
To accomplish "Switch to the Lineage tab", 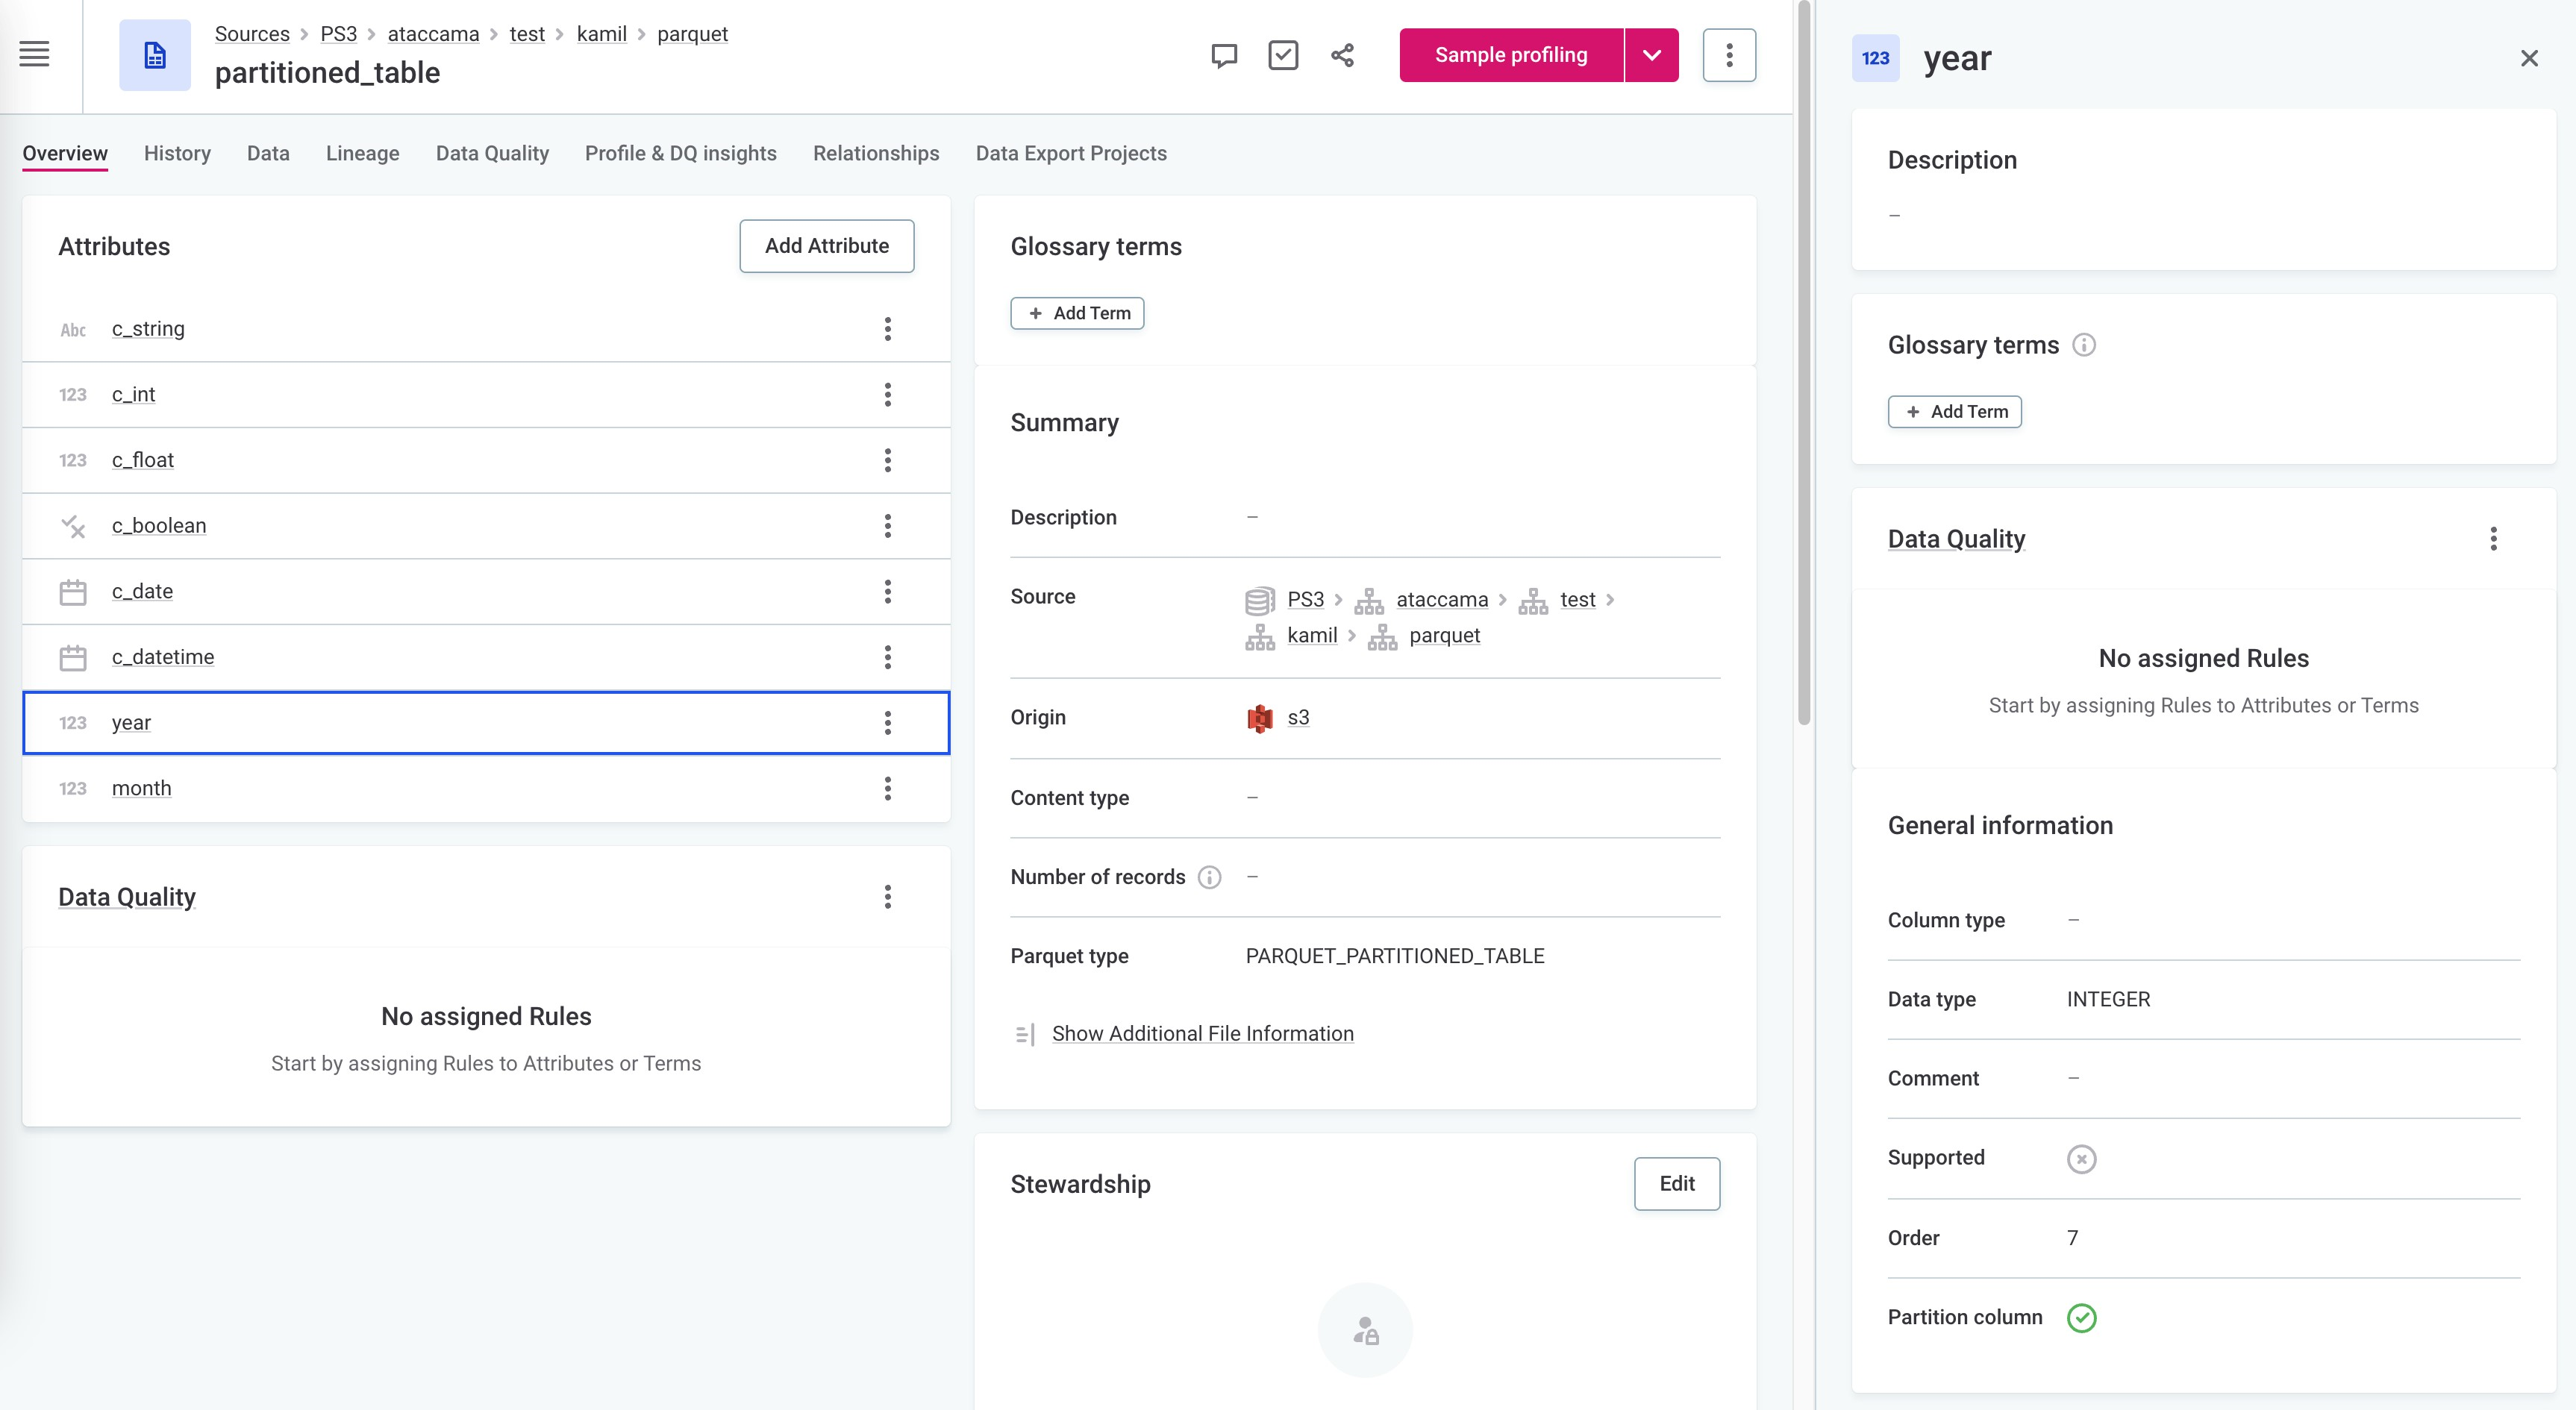I will [362, 154].
